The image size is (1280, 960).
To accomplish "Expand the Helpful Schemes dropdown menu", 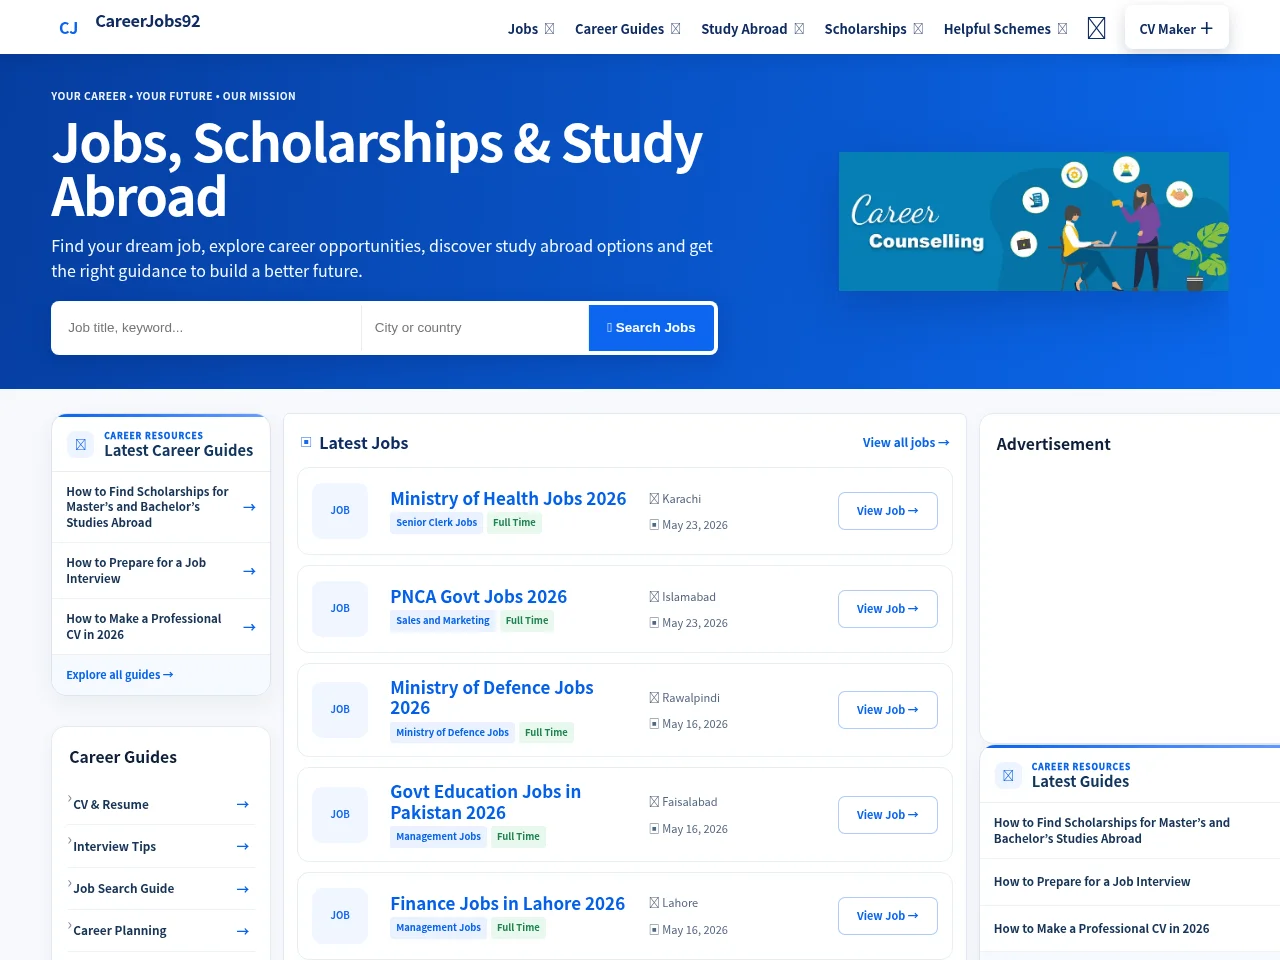I will tap(1006, 29).
